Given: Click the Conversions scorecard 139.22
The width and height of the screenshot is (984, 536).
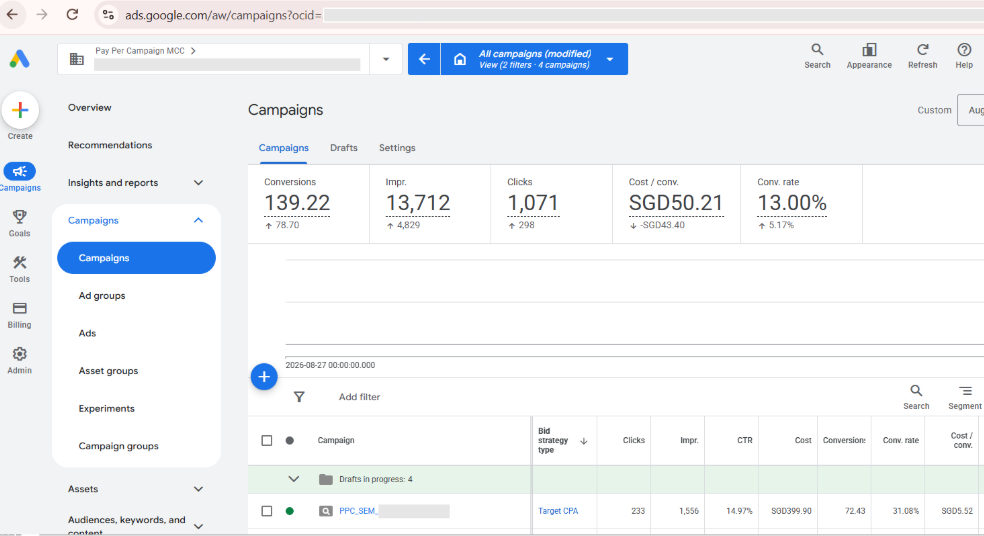Looking at the screenshot, I should pyautogui.click(x=309, y=204).
